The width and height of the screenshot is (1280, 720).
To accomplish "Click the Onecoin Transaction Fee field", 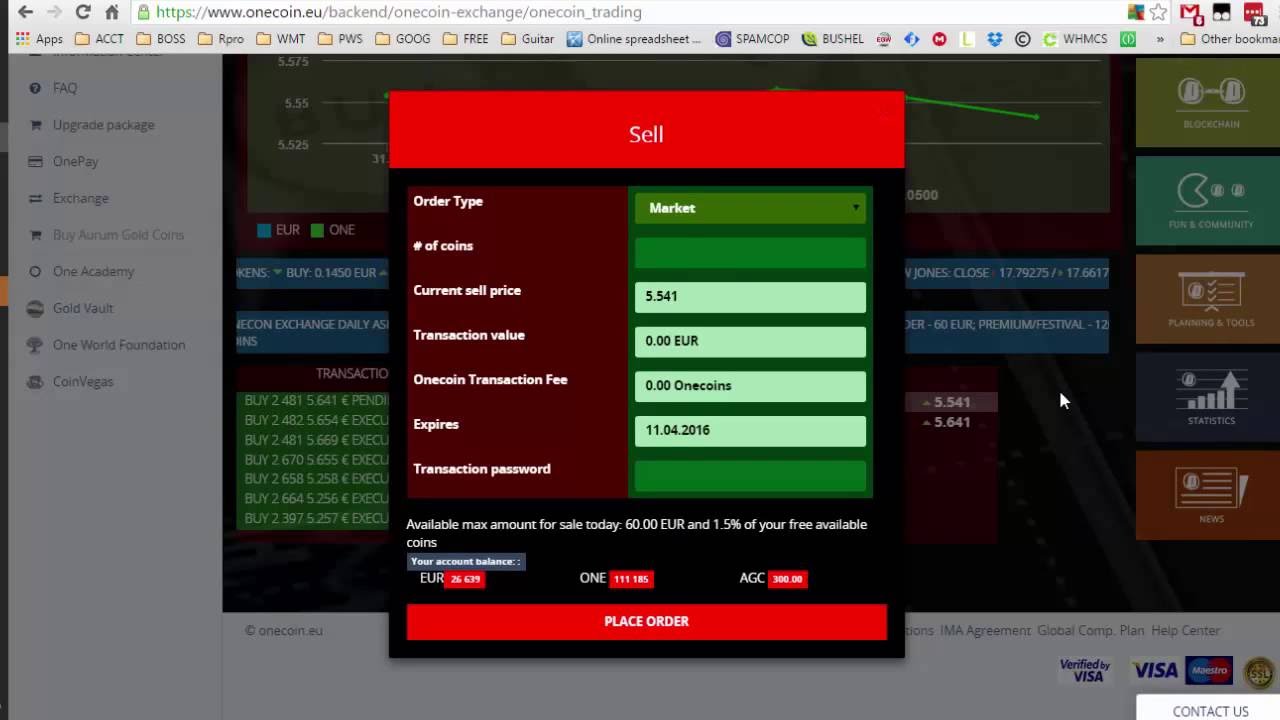I will (750, 386).
